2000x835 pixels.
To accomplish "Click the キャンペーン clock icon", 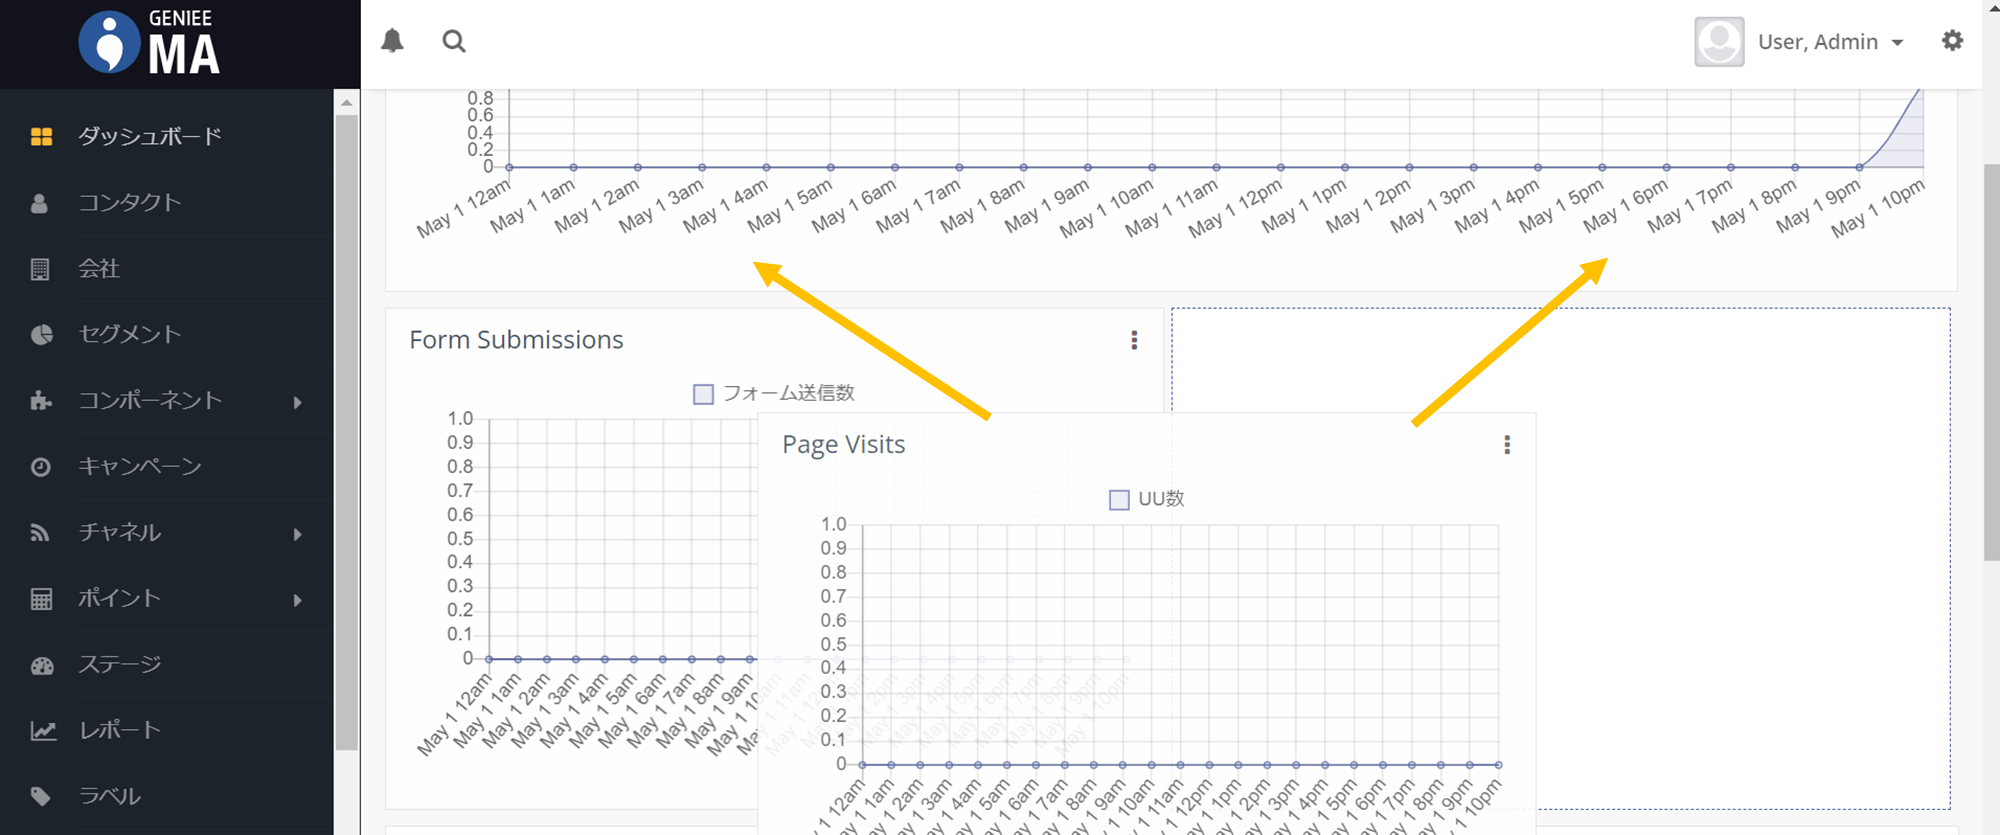I will 41,467.
